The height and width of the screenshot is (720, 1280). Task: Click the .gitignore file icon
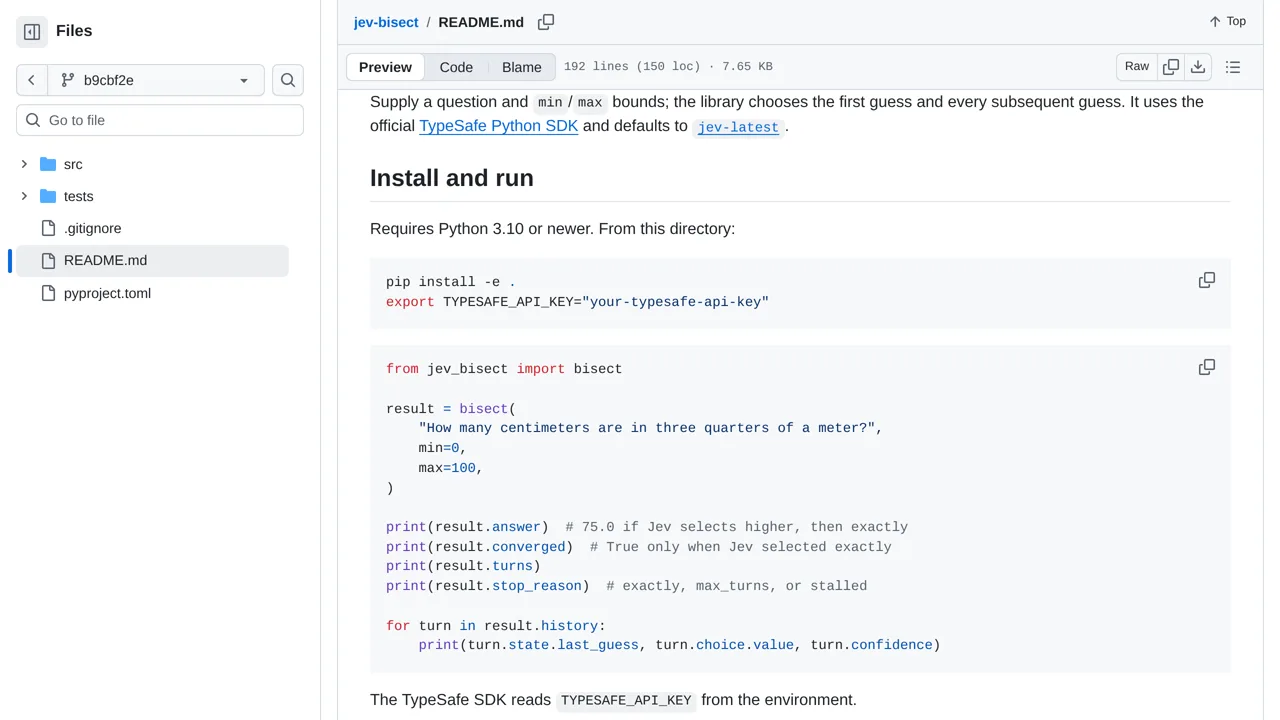pos(48,229)
